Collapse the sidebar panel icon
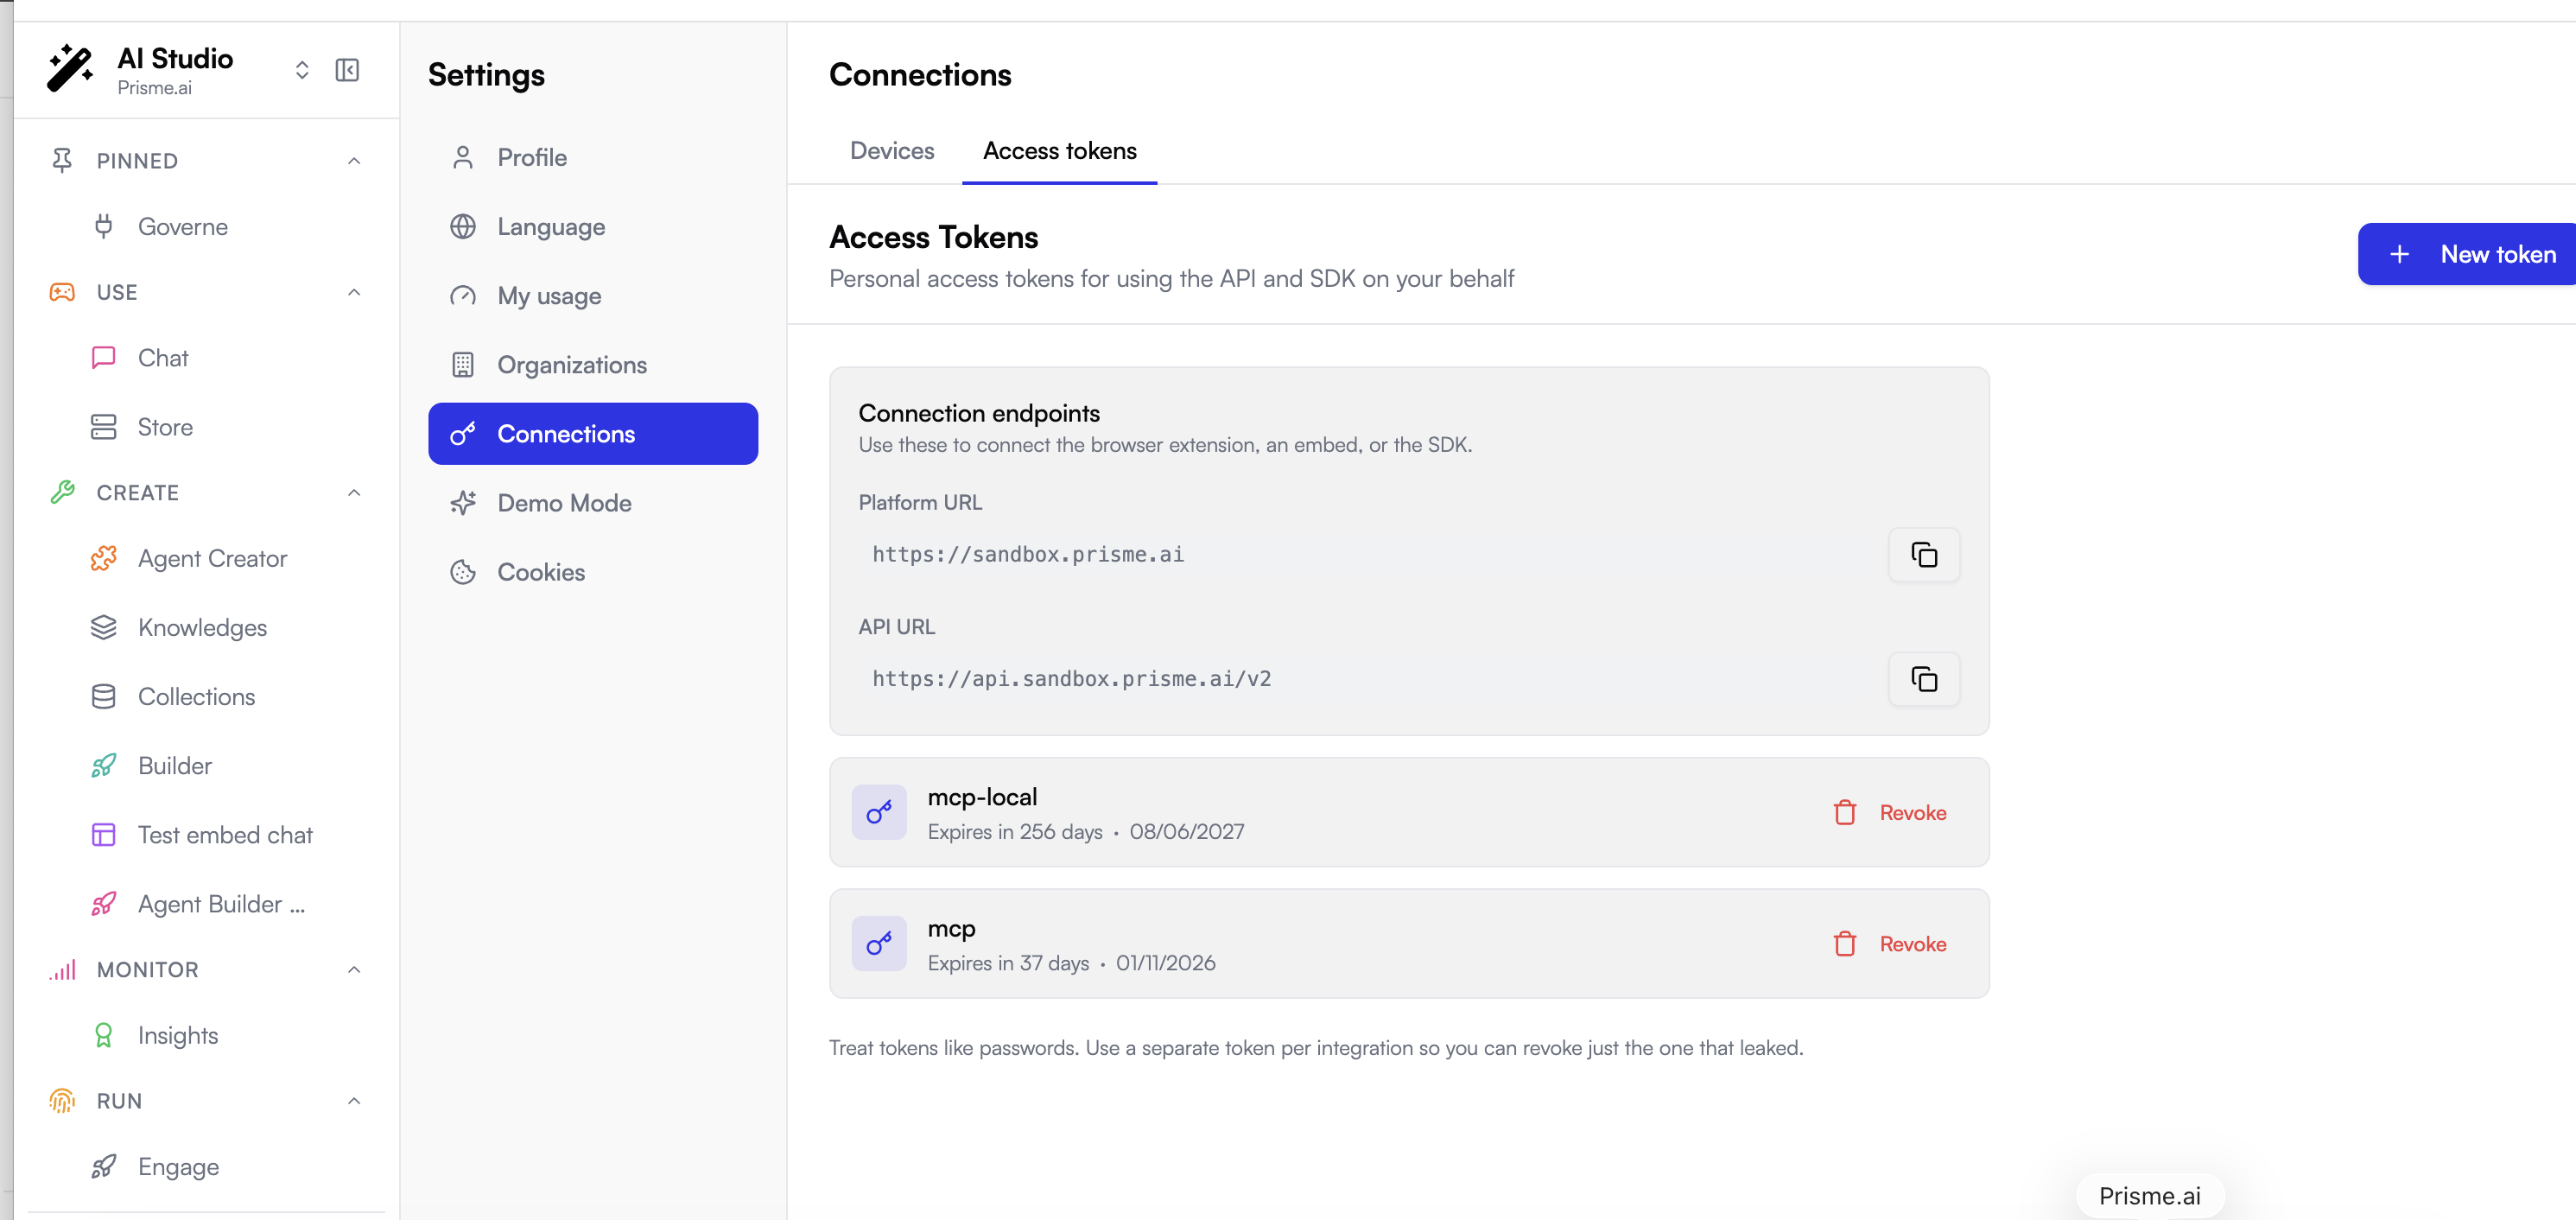The height and width of the screenshot is (1220, 2576). [x=347, y=70]
